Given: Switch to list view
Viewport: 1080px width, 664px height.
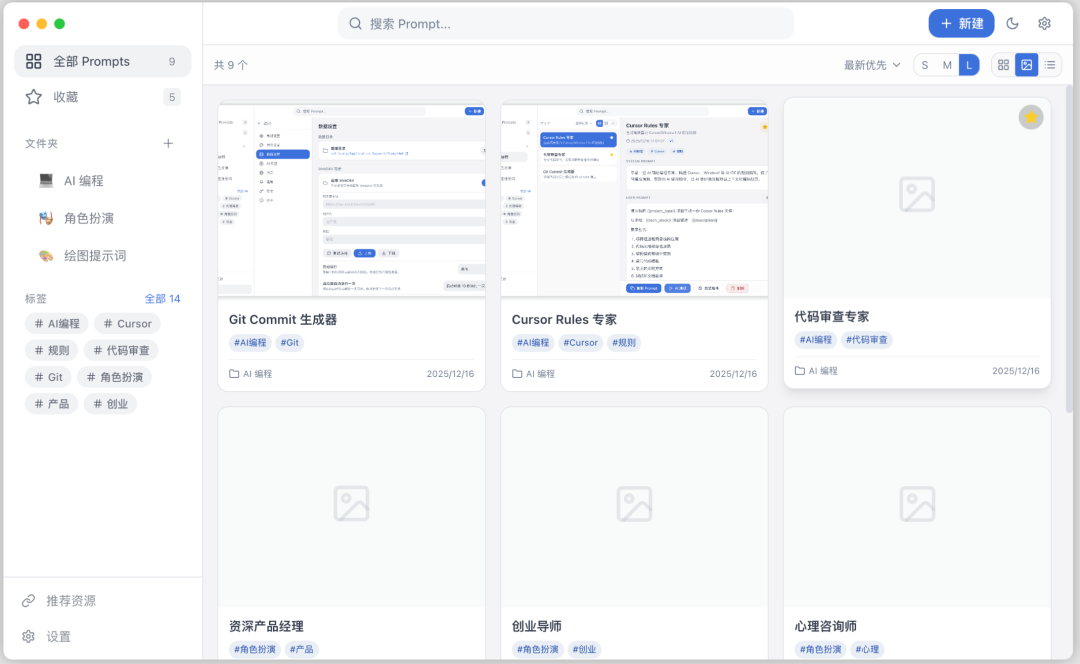Looking at the screenshot, I should click(1050, 65).
